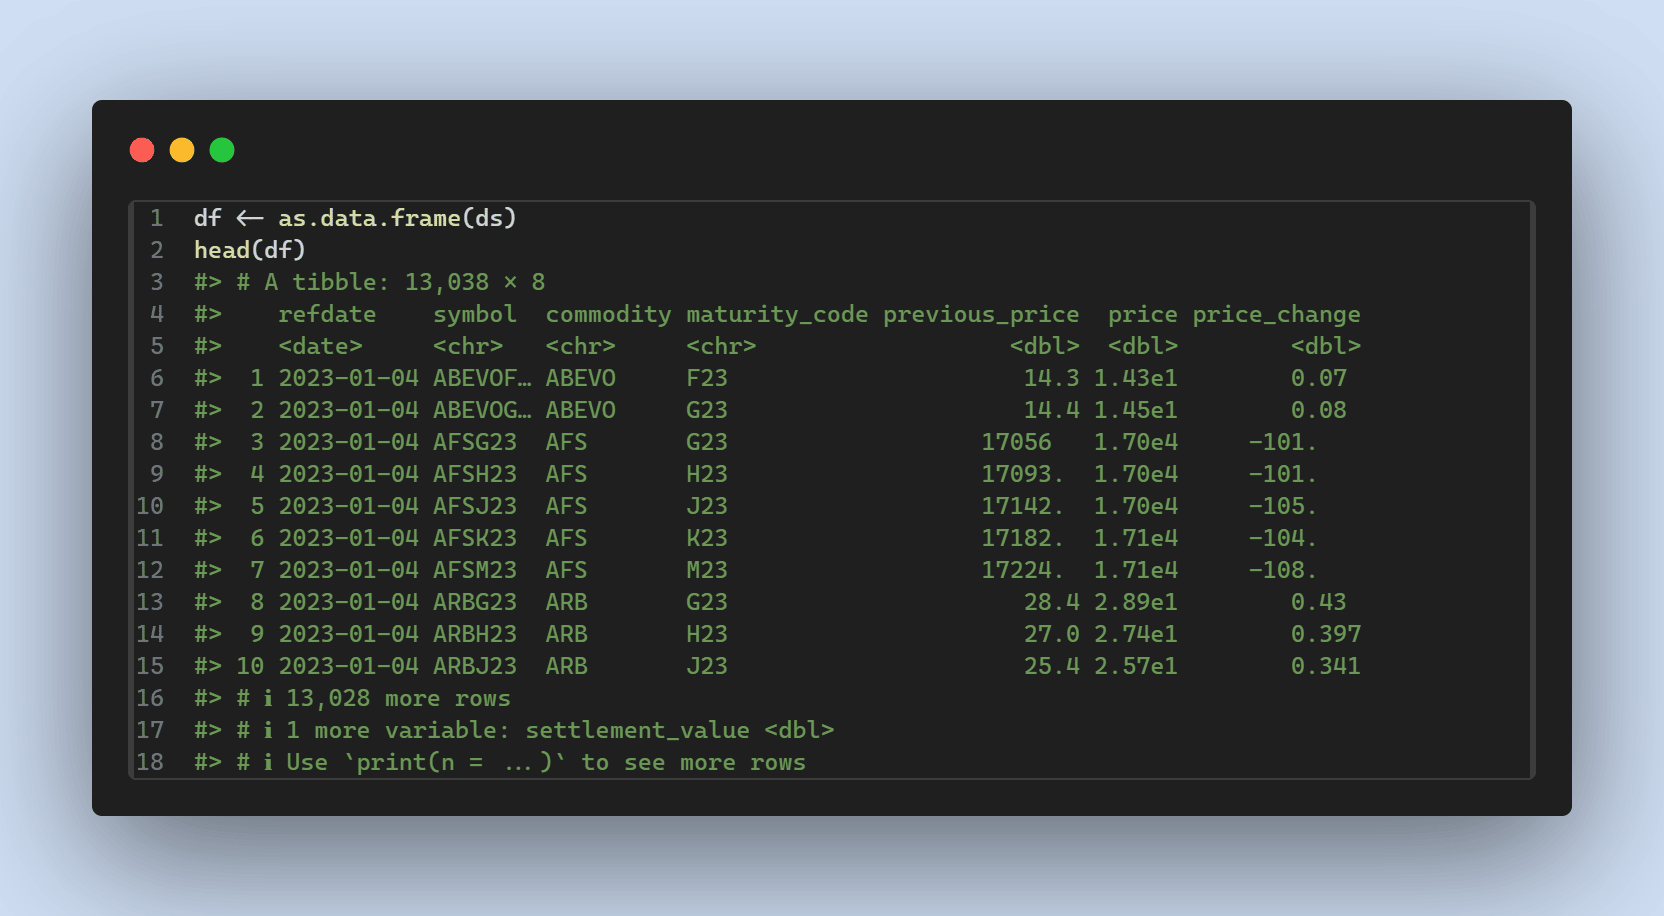Click the info icon before '1 more variable'
The image size is (1664, 916).
pyautogui.click(x=267, y=730)
